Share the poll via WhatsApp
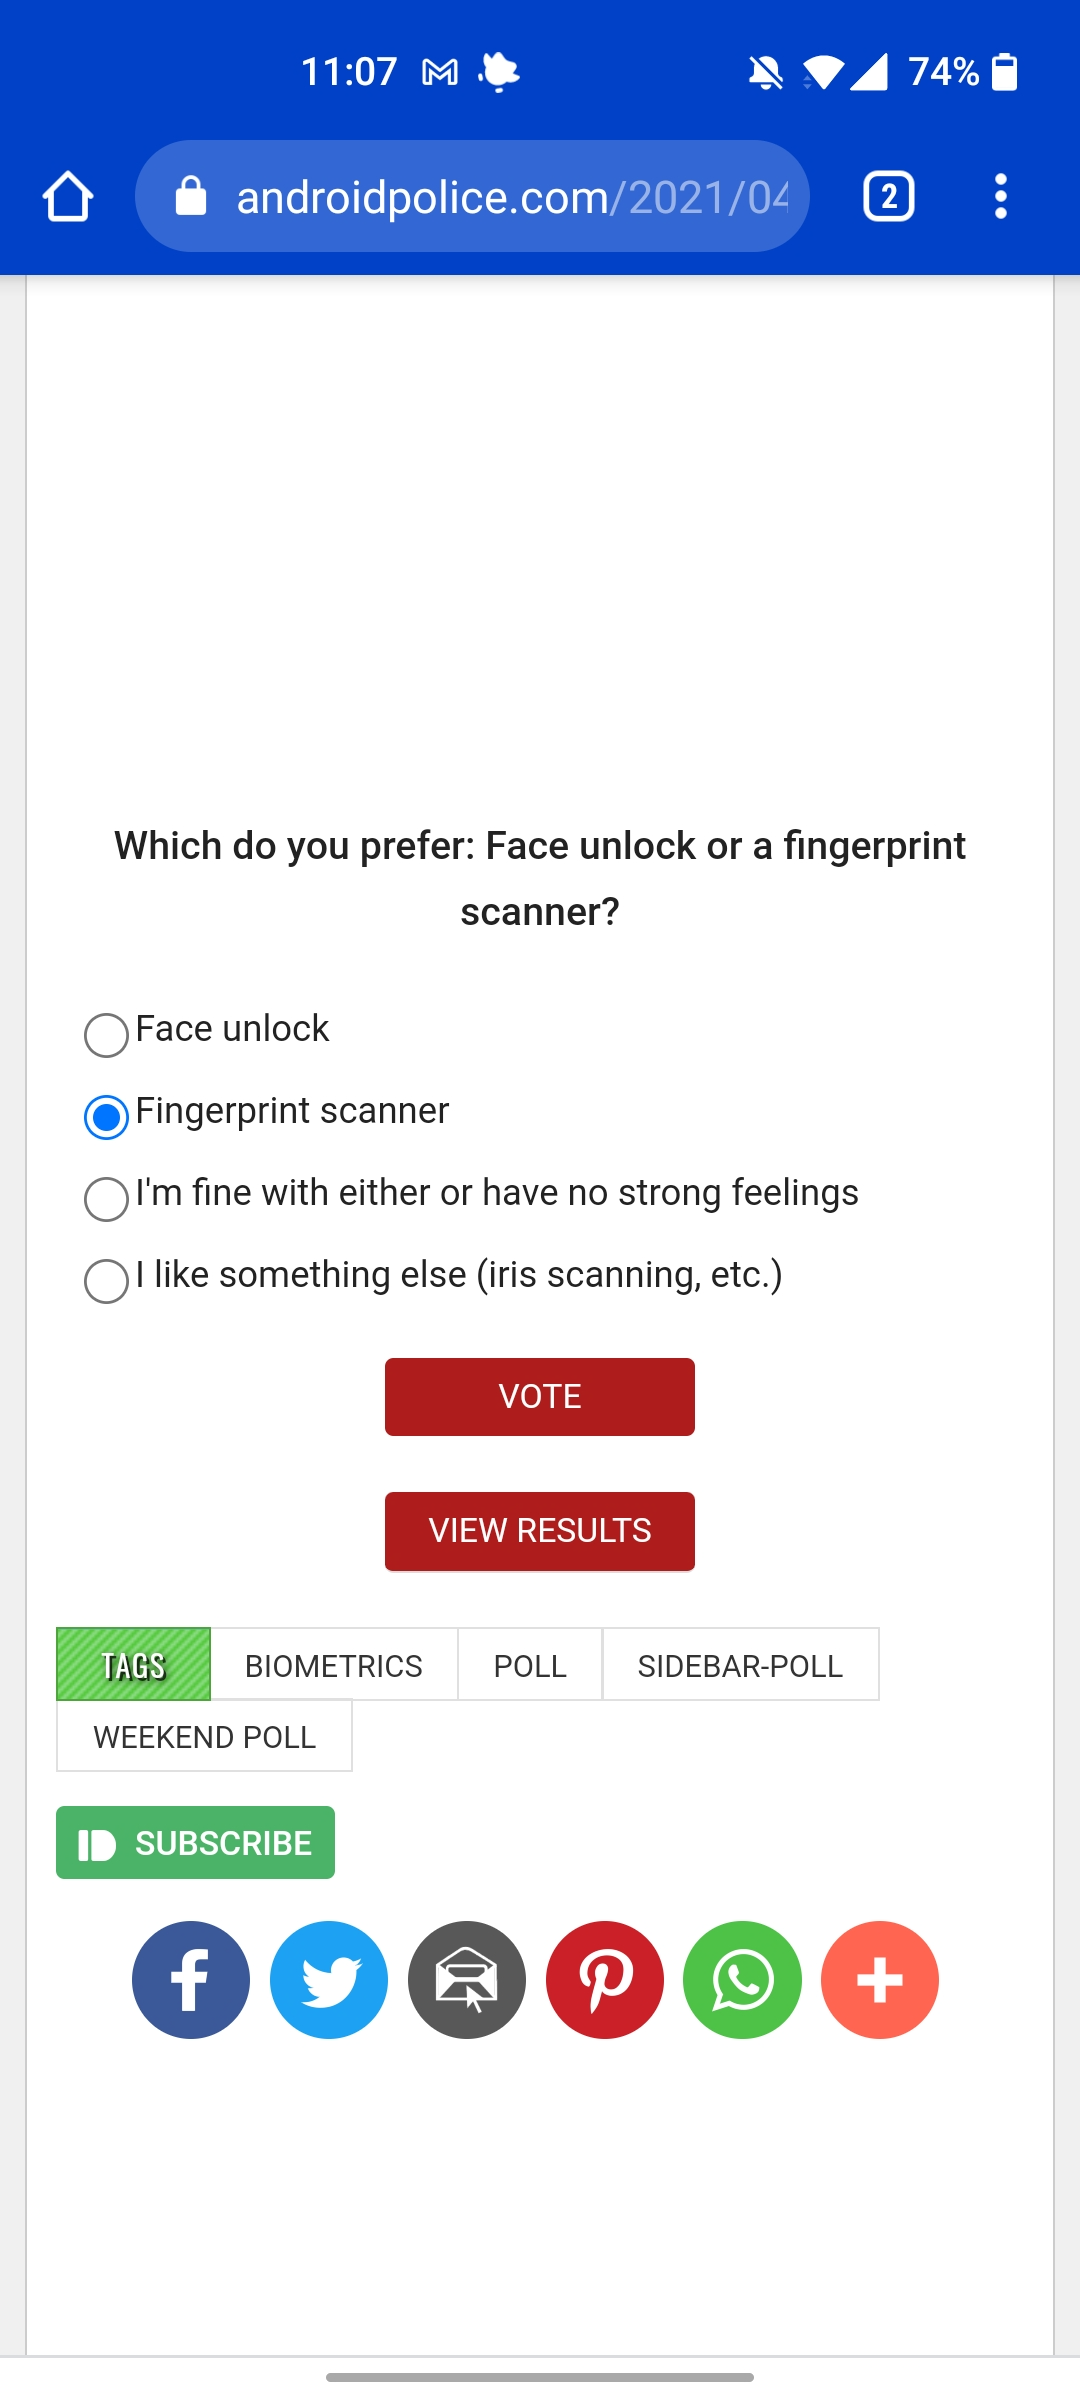 [742, 1979]
